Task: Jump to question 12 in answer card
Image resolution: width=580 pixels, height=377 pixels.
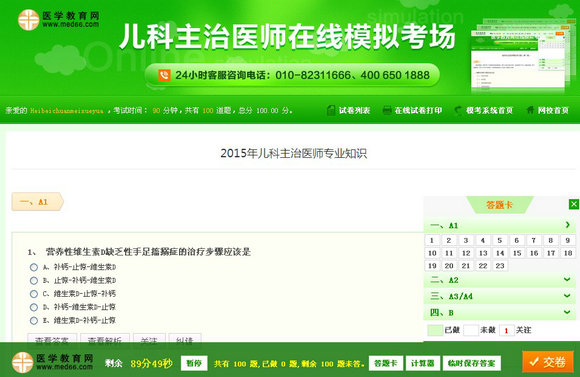Action: 466,253
